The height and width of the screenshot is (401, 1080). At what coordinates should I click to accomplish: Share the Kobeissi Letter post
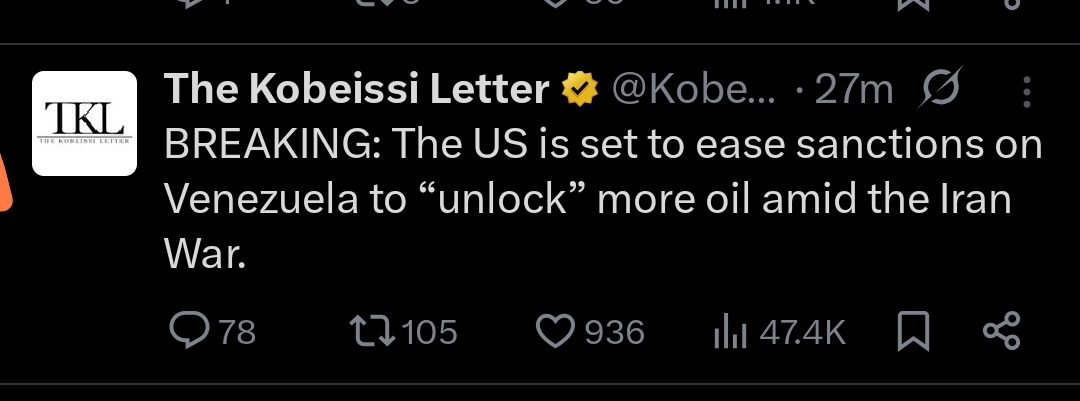(x=1001, y=331)
